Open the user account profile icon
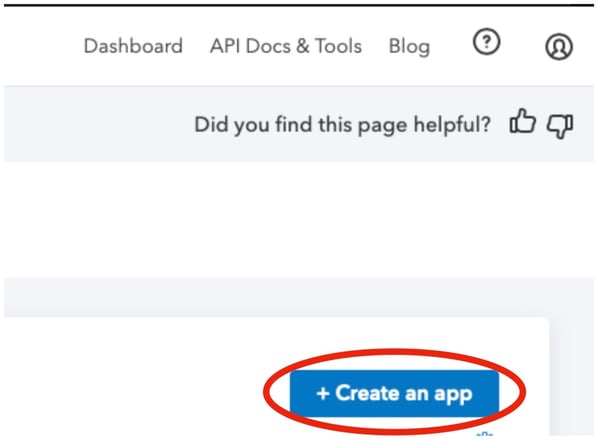The image size is (600, 441). point(559,47)
